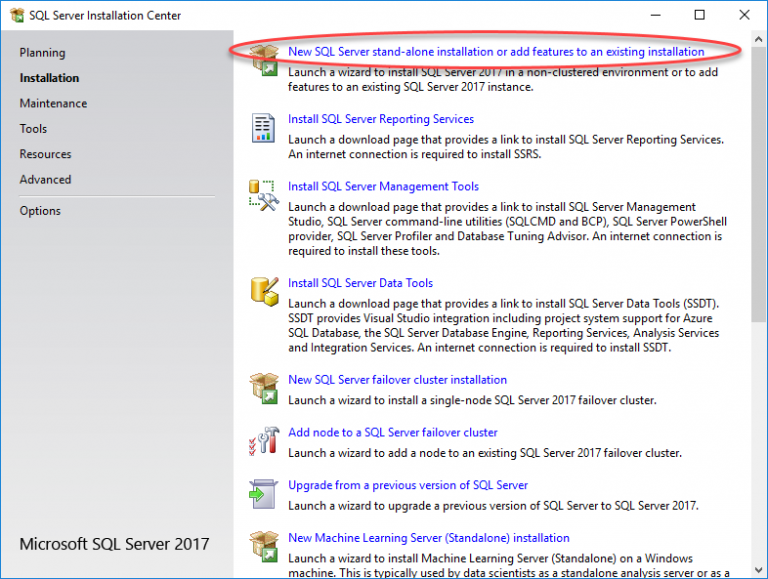
Task: Open Install SQL Server Reporting Services link
Action: pyautogui.click(x=381, y=119)
